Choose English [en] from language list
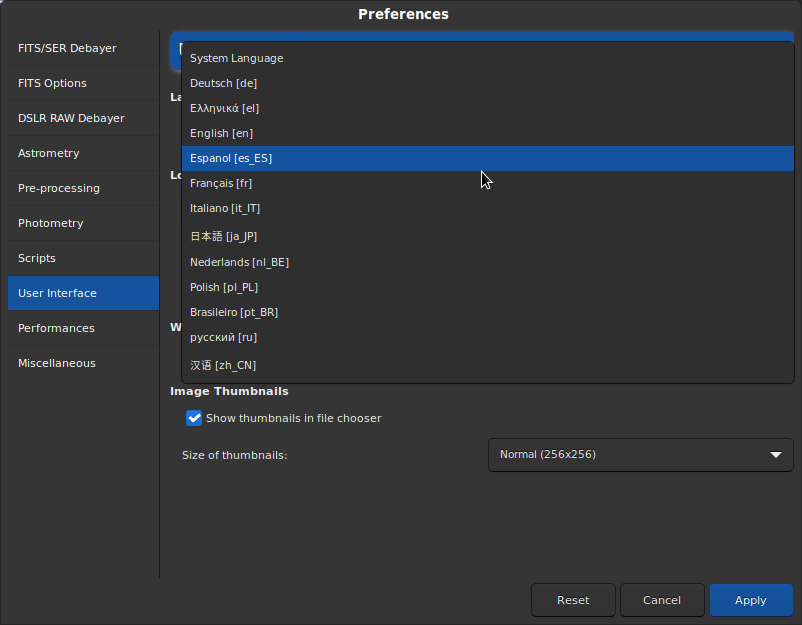This screenshot has height=625, width=802. coord(223,133)
